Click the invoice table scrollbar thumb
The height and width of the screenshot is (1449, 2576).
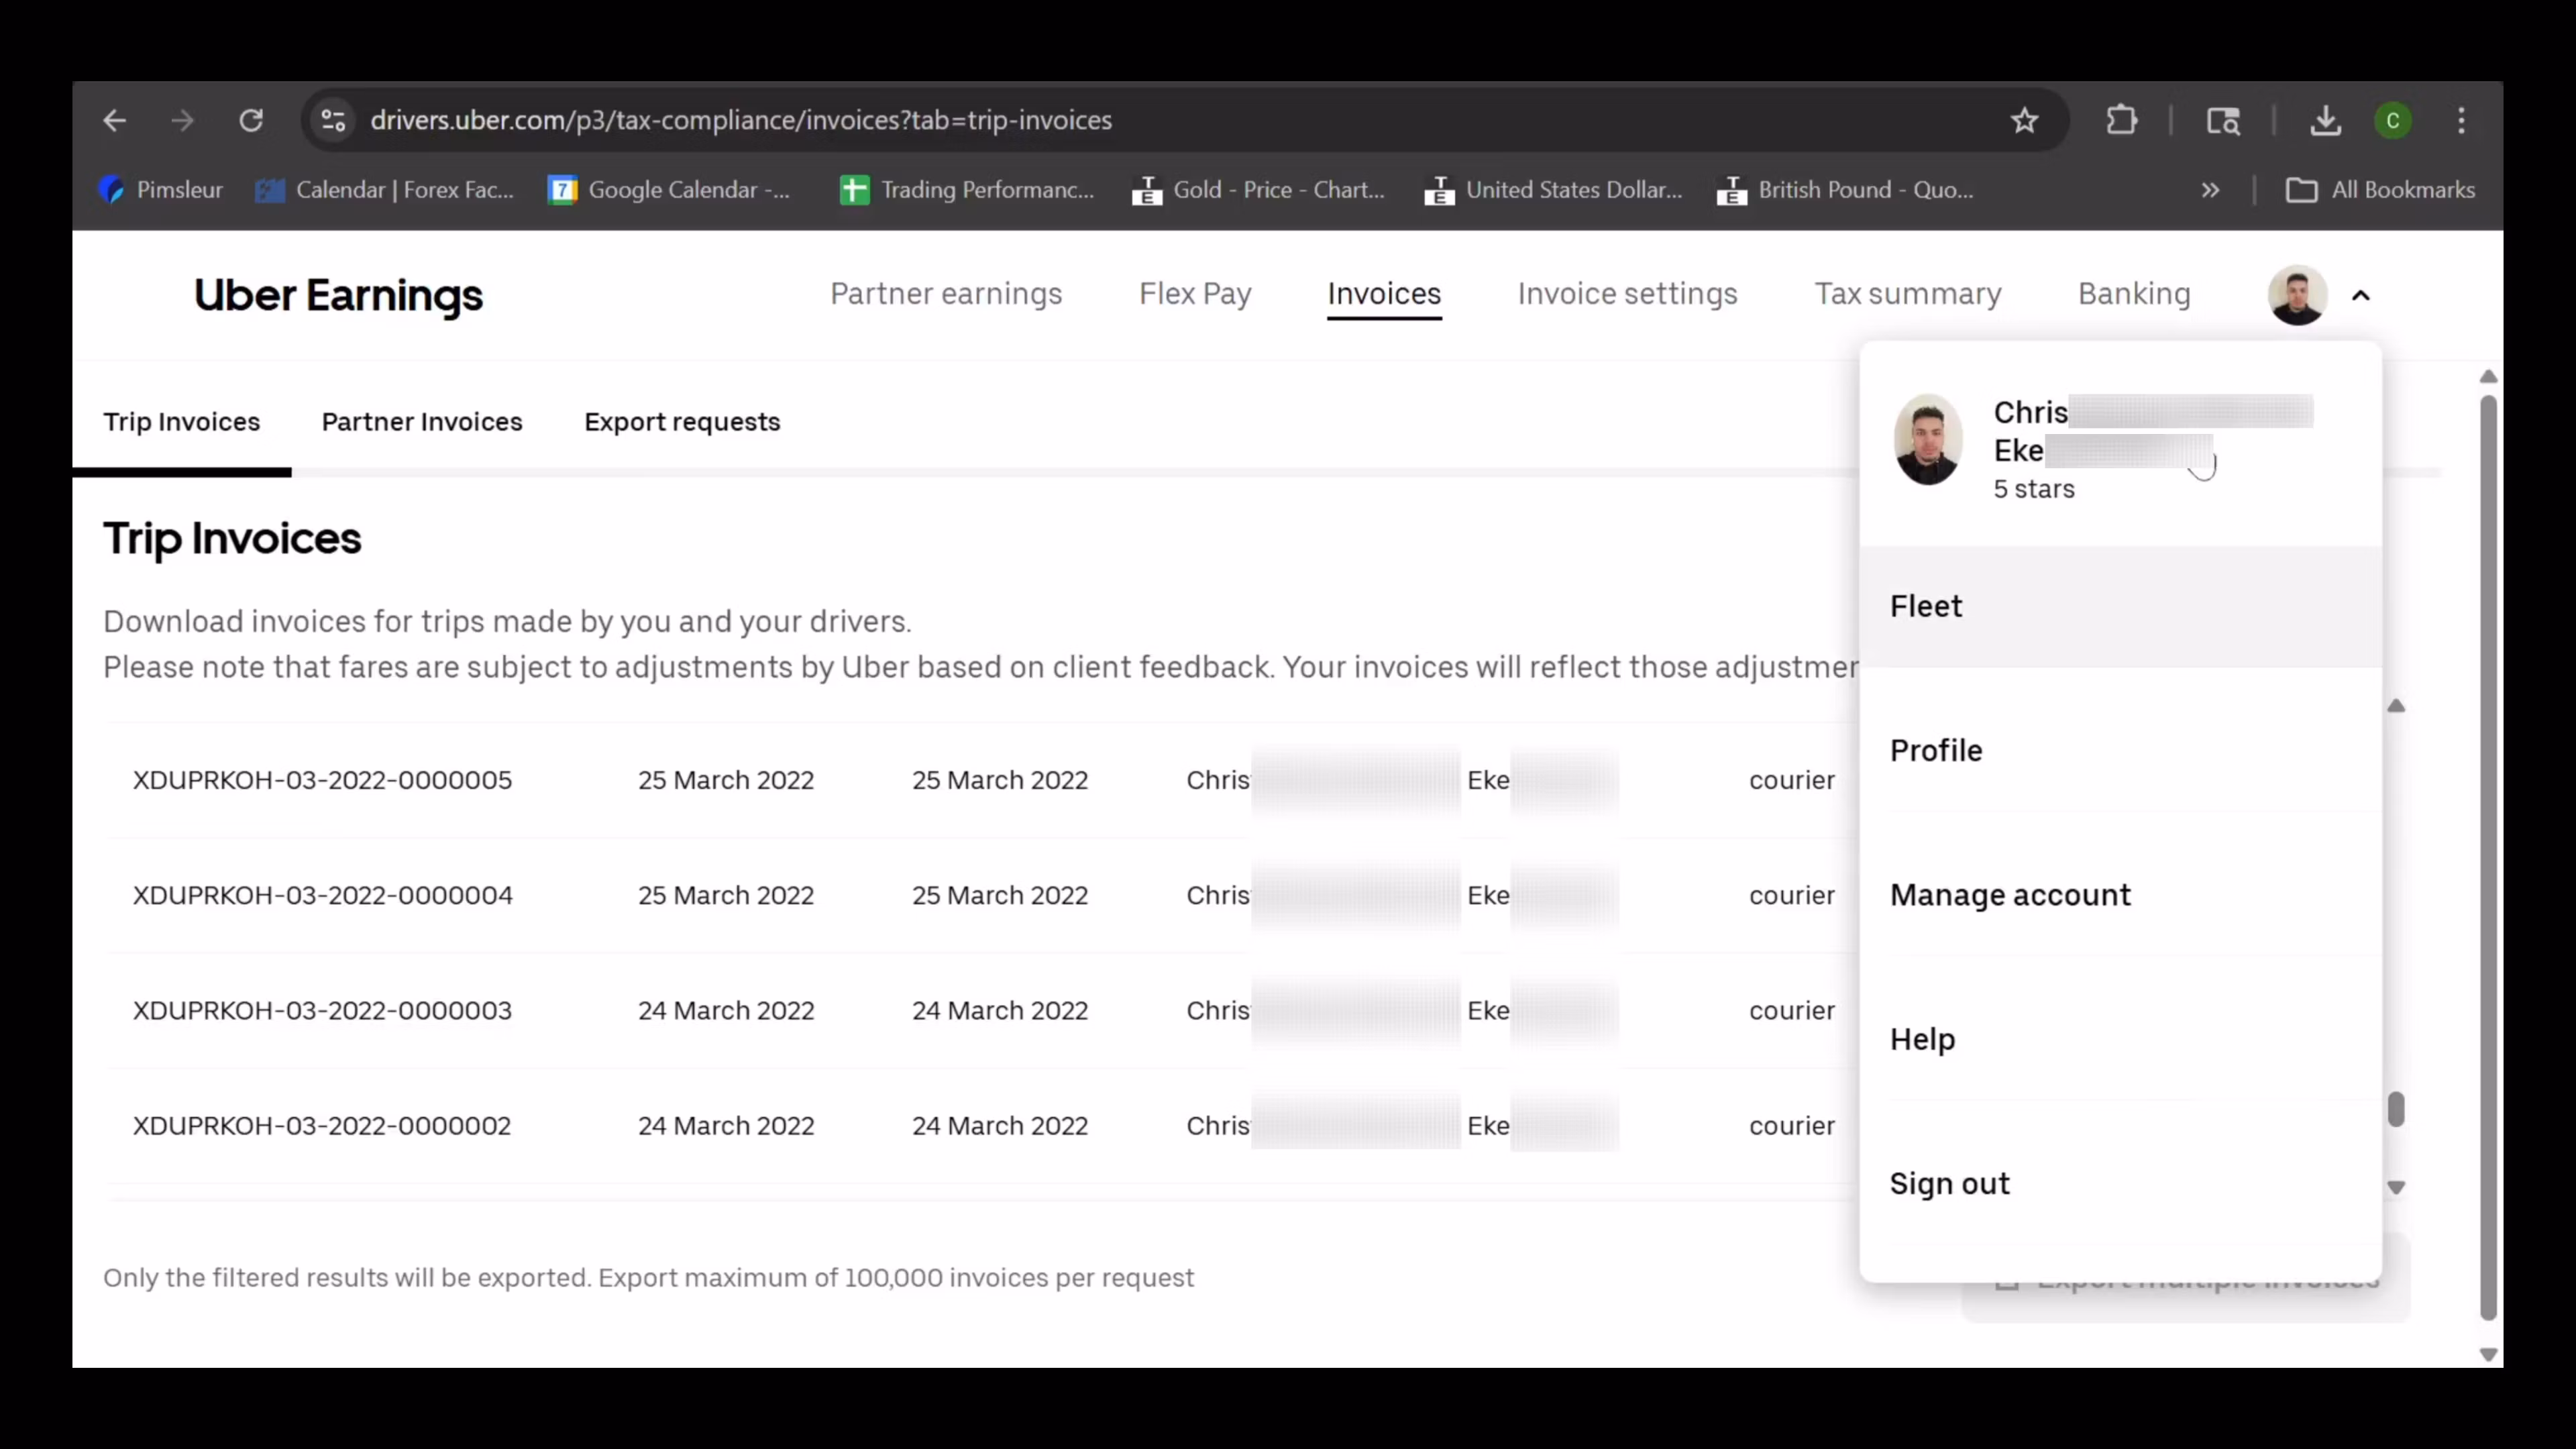(x=2396, y=1109)
